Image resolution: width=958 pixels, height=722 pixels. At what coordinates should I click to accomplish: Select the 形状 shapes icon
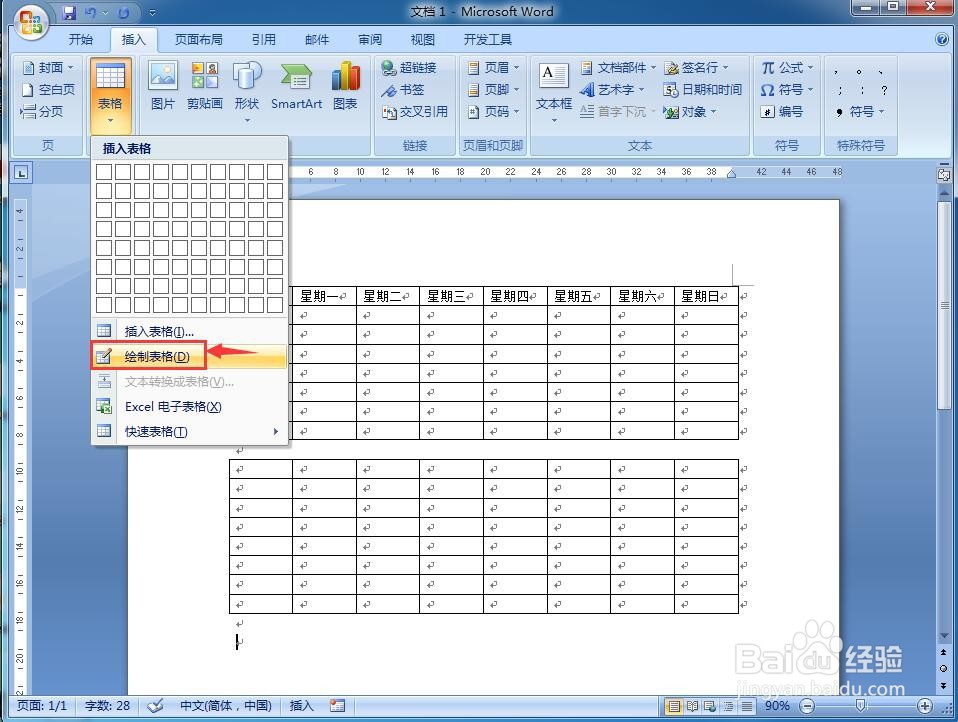point(246,85)
